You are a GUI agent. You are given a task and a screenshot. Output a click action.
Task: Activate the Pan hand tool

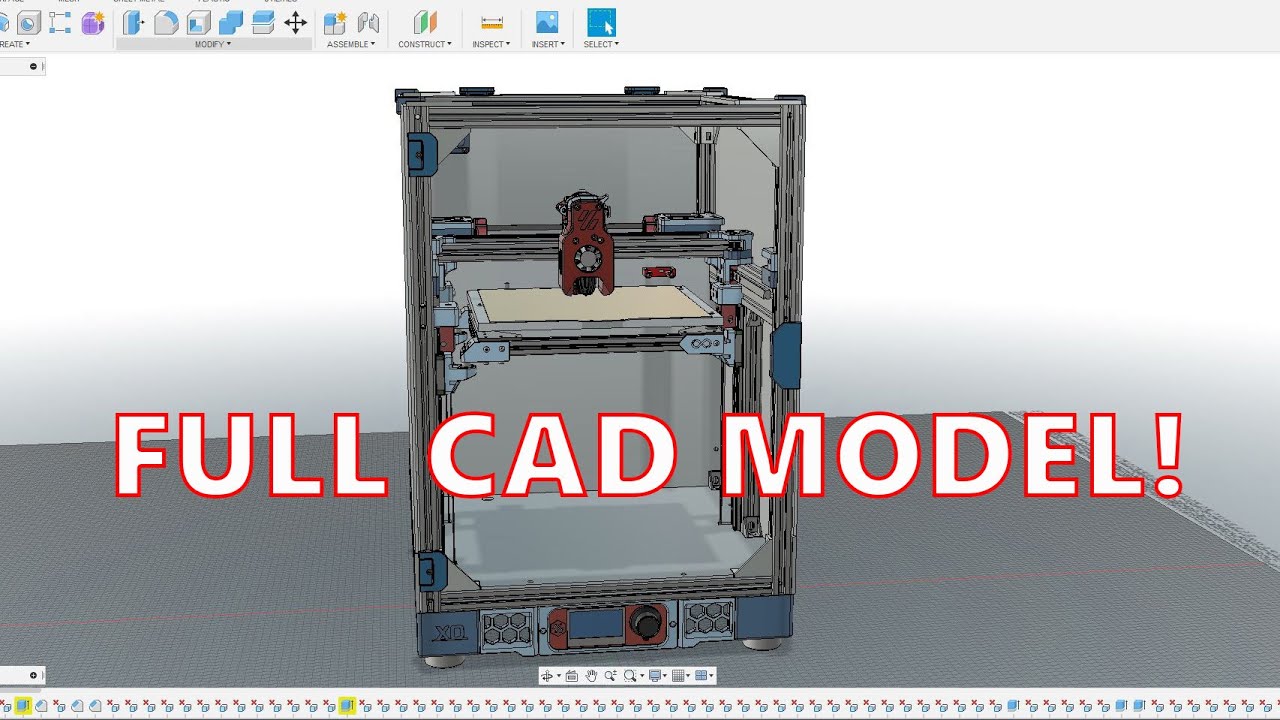pos(591,676)
